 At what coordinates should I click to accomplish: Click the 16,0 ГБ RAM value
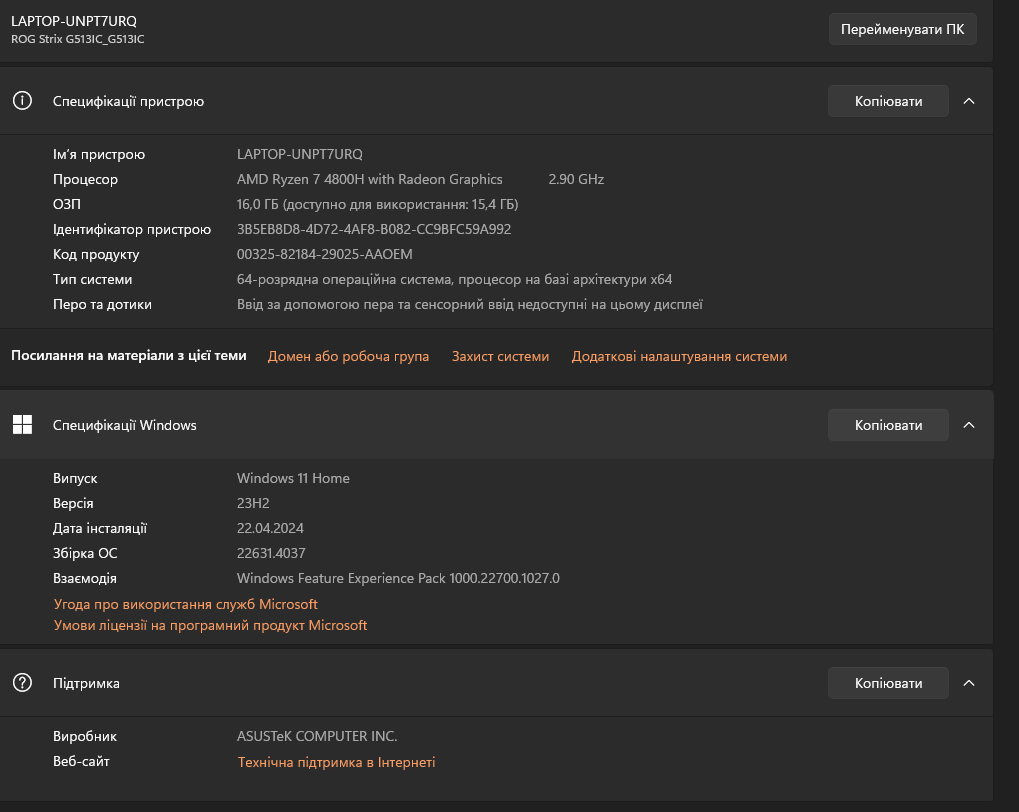[x=377, y=204]
